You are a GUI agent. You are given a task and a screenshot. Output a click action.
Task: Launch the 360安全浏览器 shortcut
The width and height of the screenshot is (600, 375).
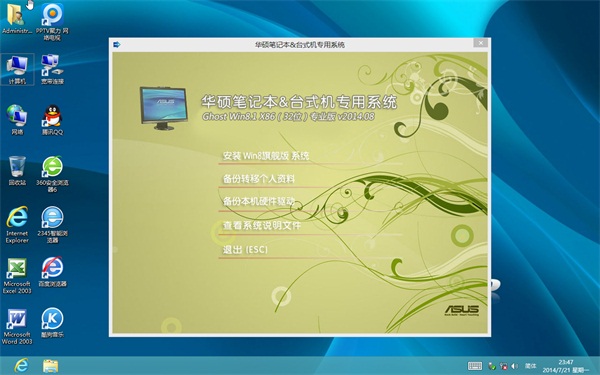pyautogui.click(x=52, y=174)
